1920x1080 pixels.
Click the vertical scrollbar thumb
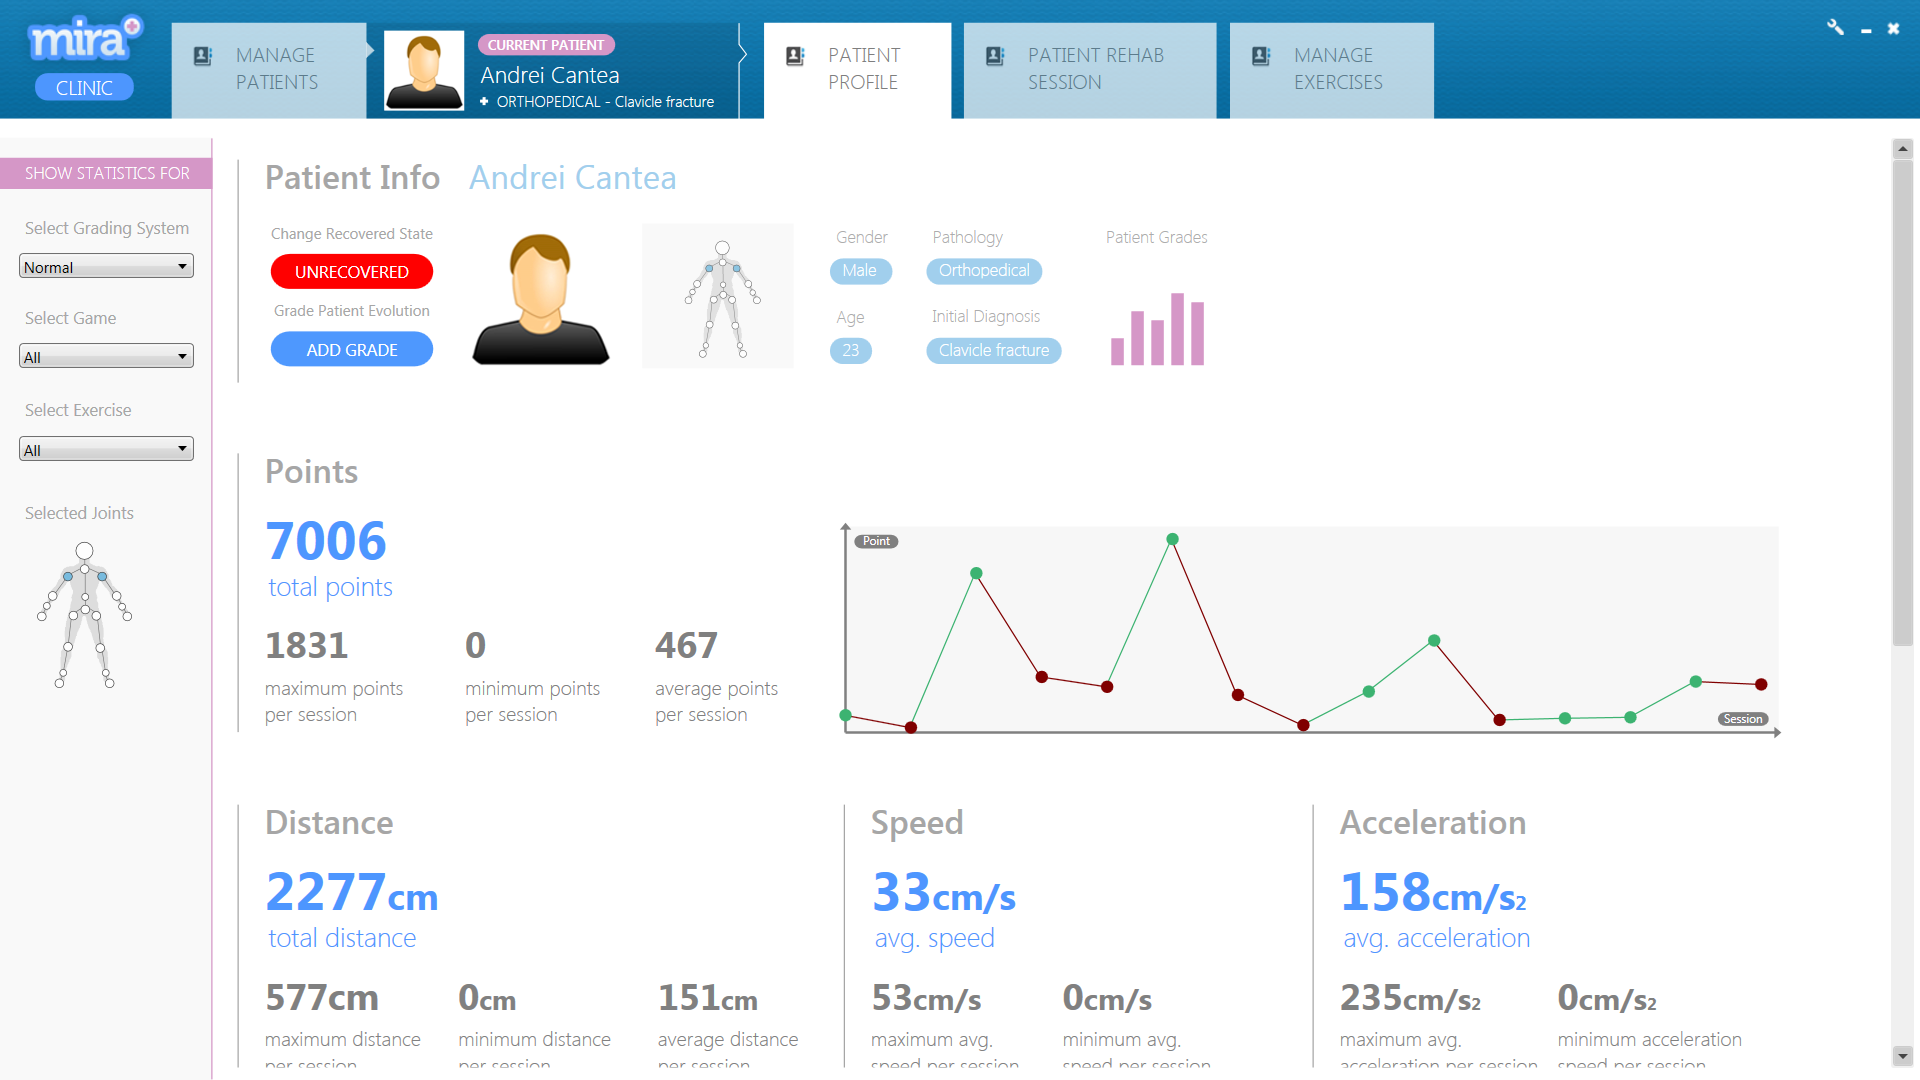click(x=1902, y=403)
